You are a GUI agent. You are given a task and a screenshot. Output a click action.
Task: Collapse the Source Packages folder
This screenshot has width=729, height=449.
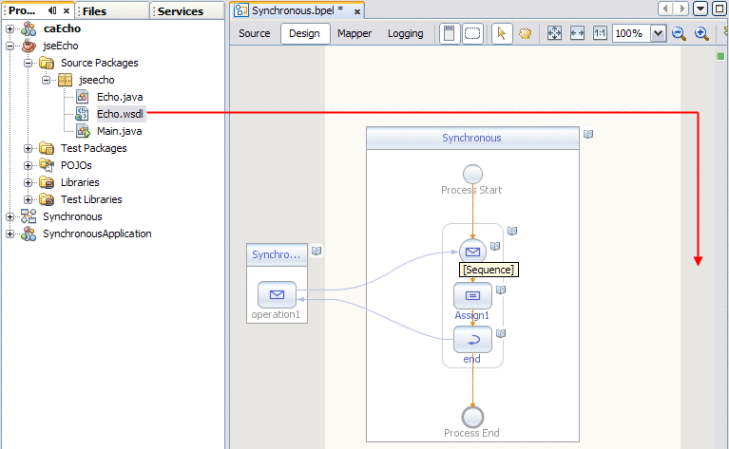[x=28, y=63]
